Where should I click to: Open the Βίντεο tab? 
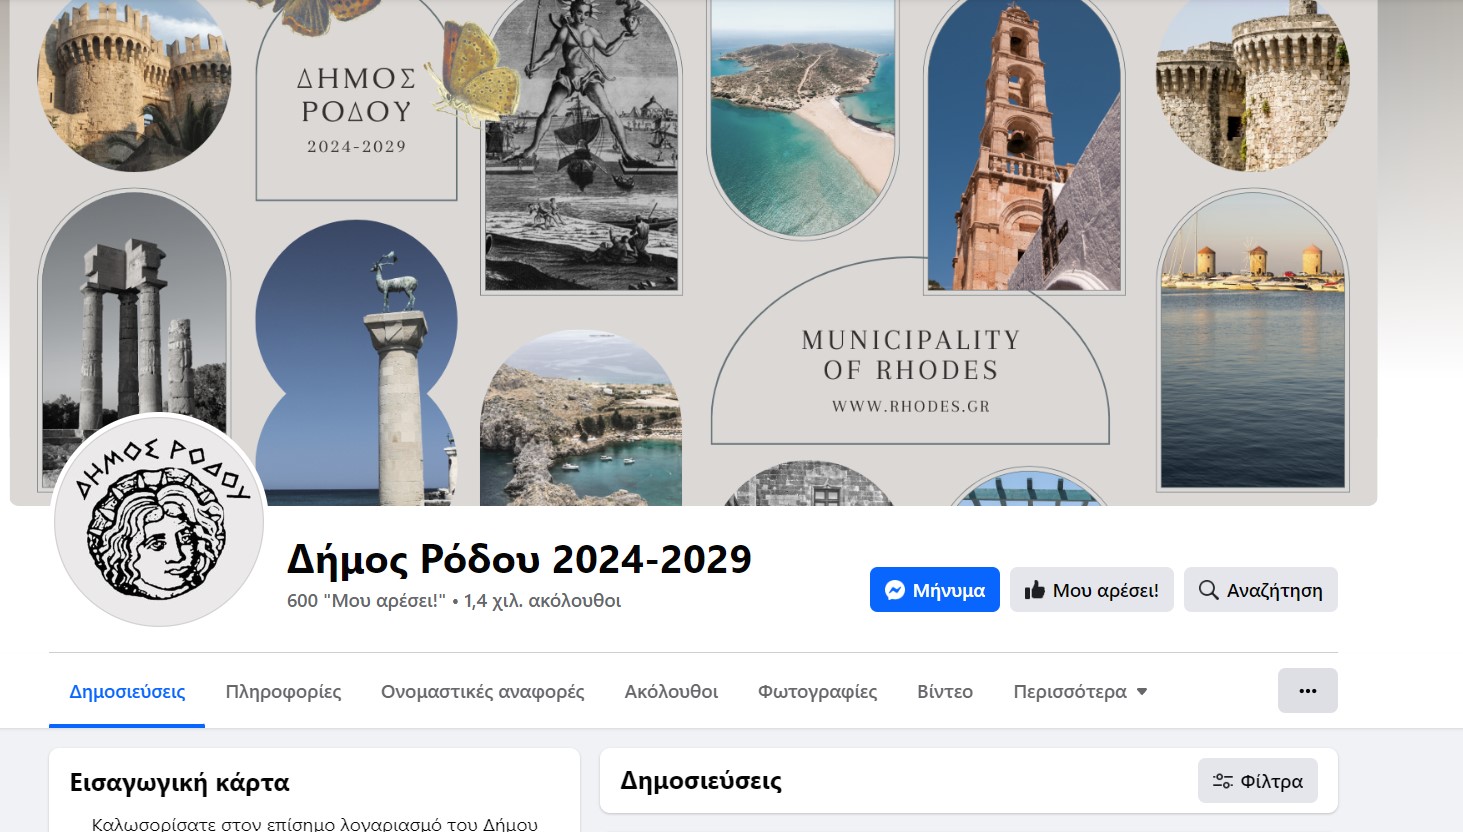click(x=945, y=692)
